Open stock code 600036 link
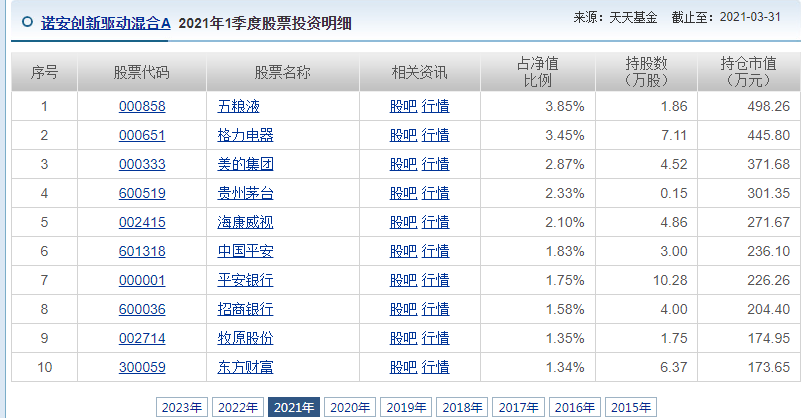This screenshot has width=804, height=418. pos(142,309)
